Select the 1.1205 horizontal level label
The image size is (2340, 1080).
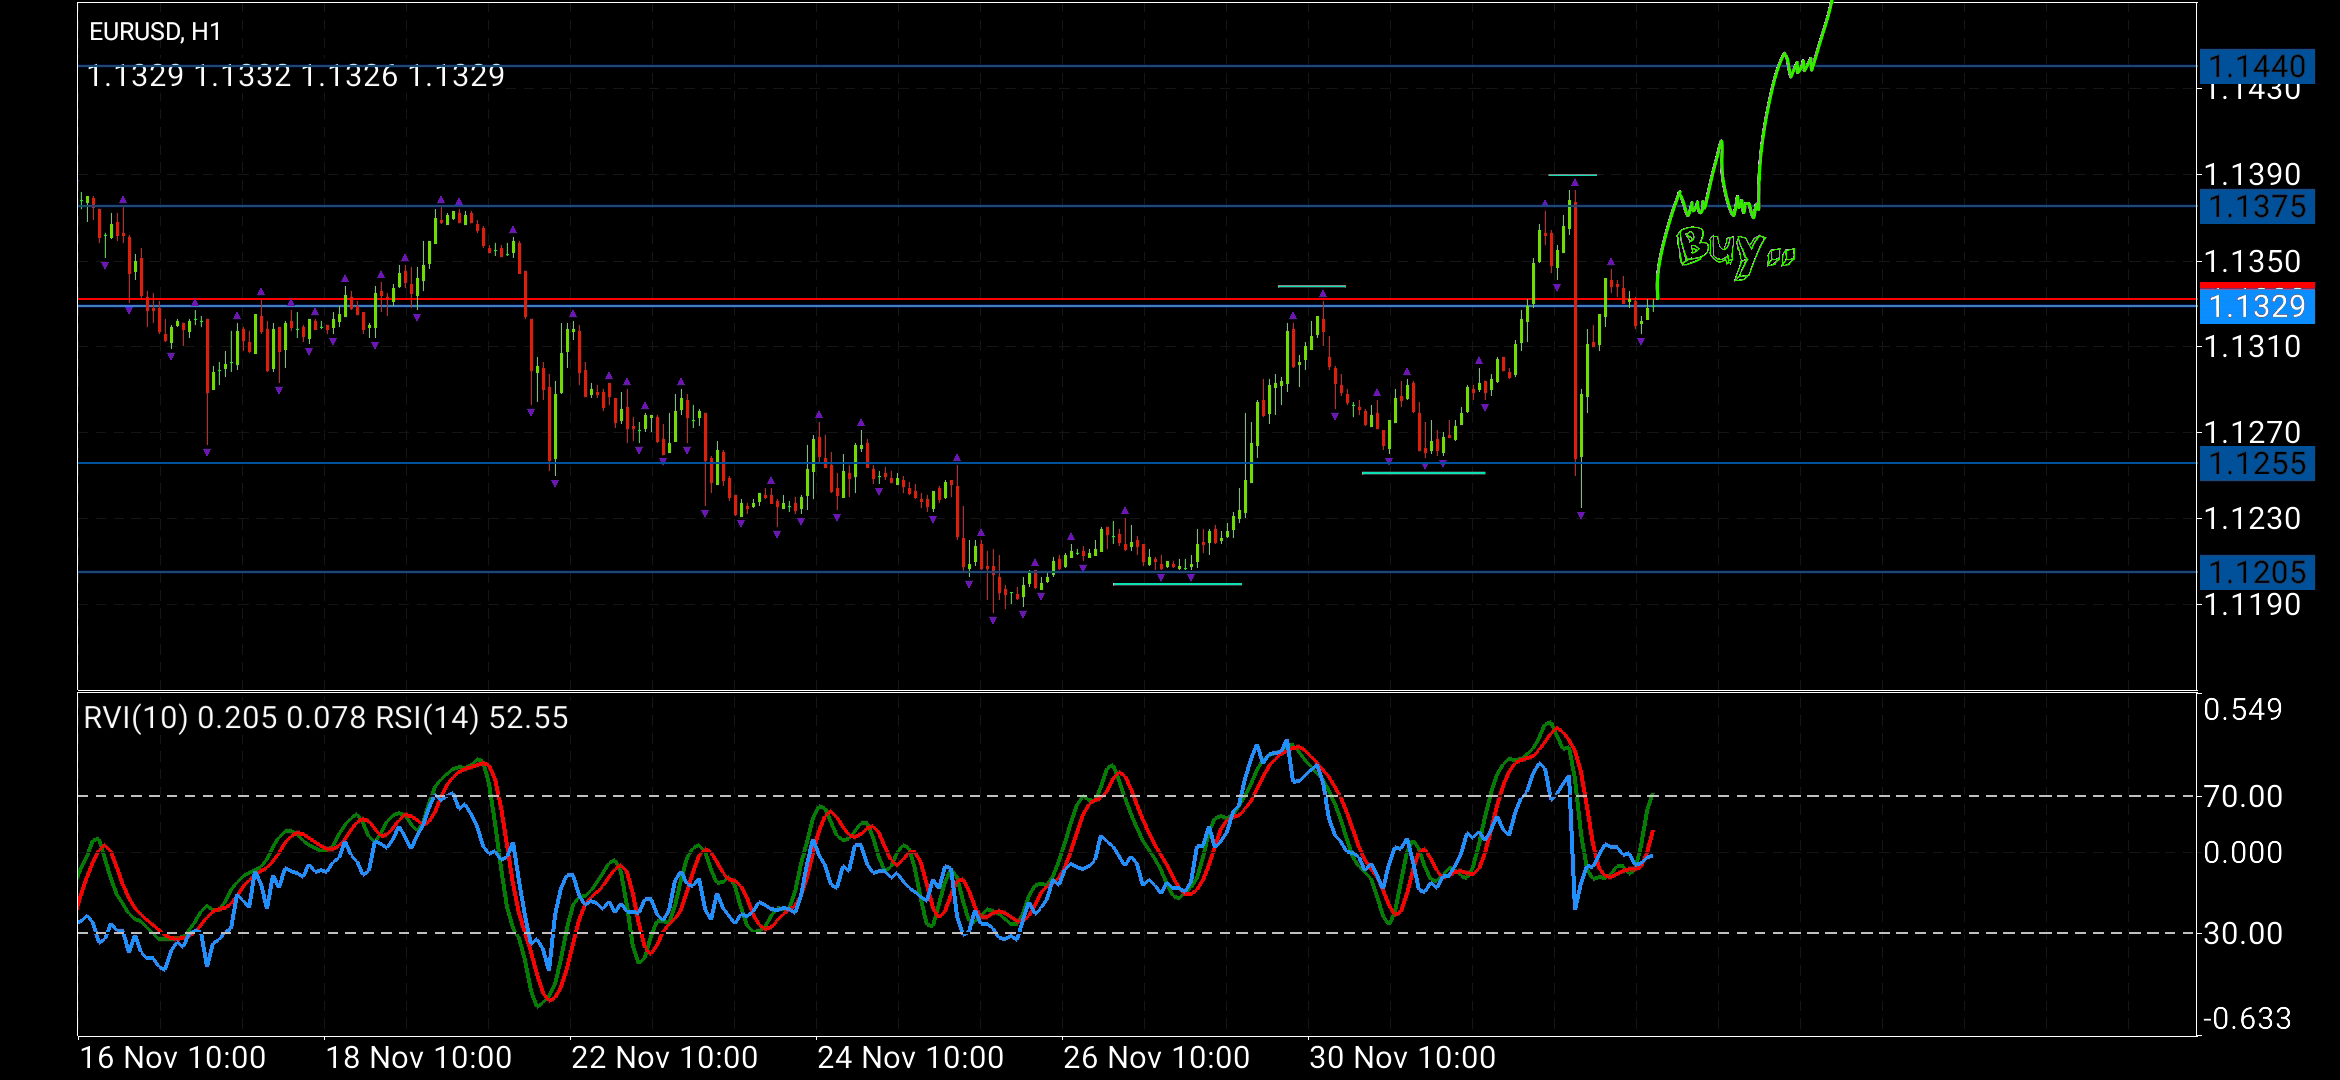click(x=2256, y=573)
